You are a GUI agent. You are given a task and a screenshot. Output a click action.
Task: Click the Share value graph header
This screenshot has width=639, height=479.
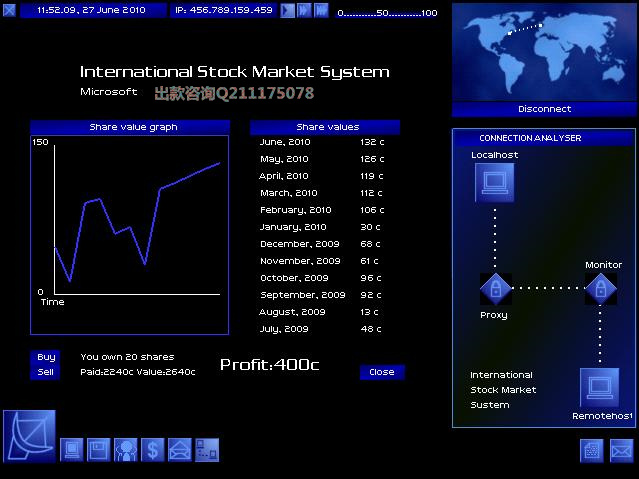[130, 127]
